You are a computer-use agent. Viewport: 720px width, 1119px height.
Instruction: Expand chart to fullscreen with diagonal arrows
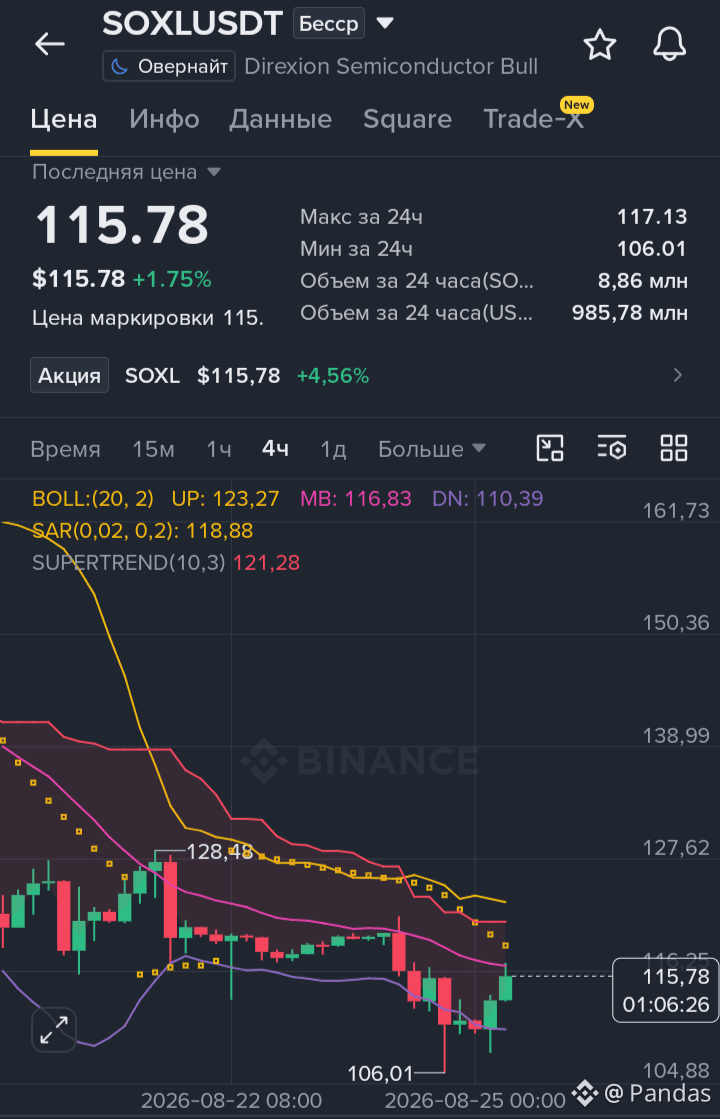54,1030
